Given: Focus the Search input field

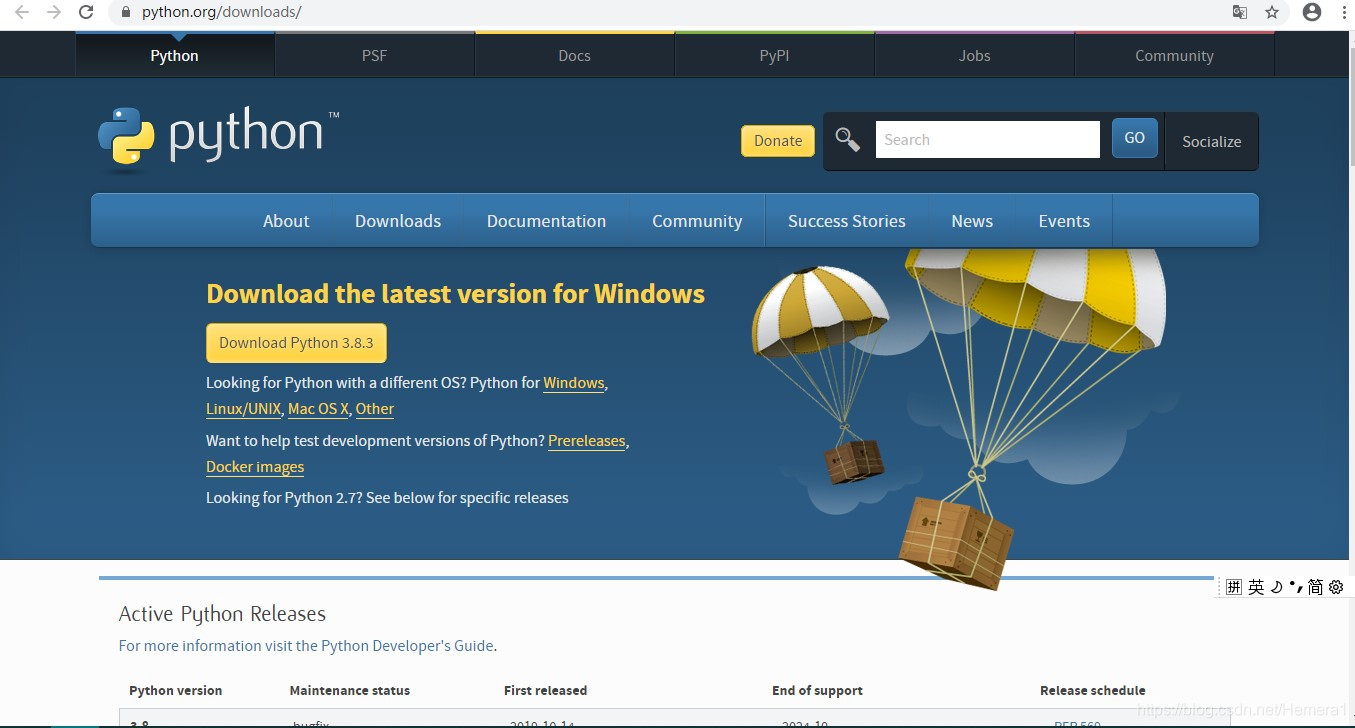Looking at the screenshot, I should (987, 140).
